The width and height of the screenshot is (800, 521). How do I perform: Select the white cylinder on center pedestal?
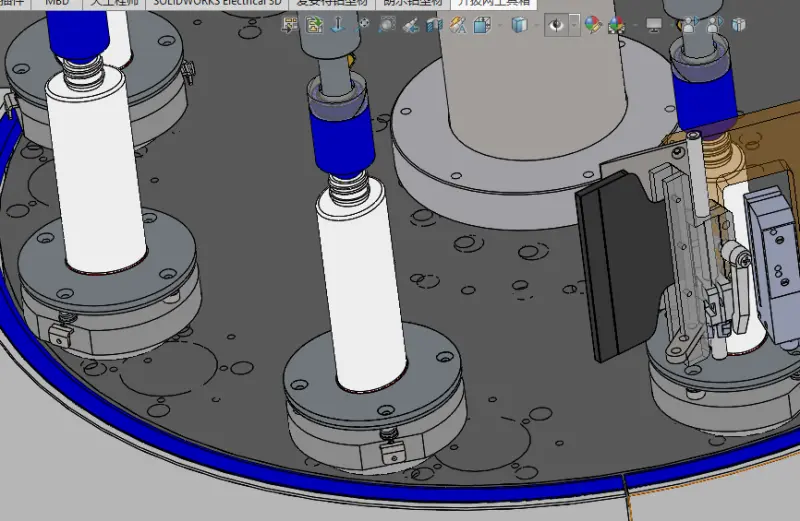tap(362, 288)
